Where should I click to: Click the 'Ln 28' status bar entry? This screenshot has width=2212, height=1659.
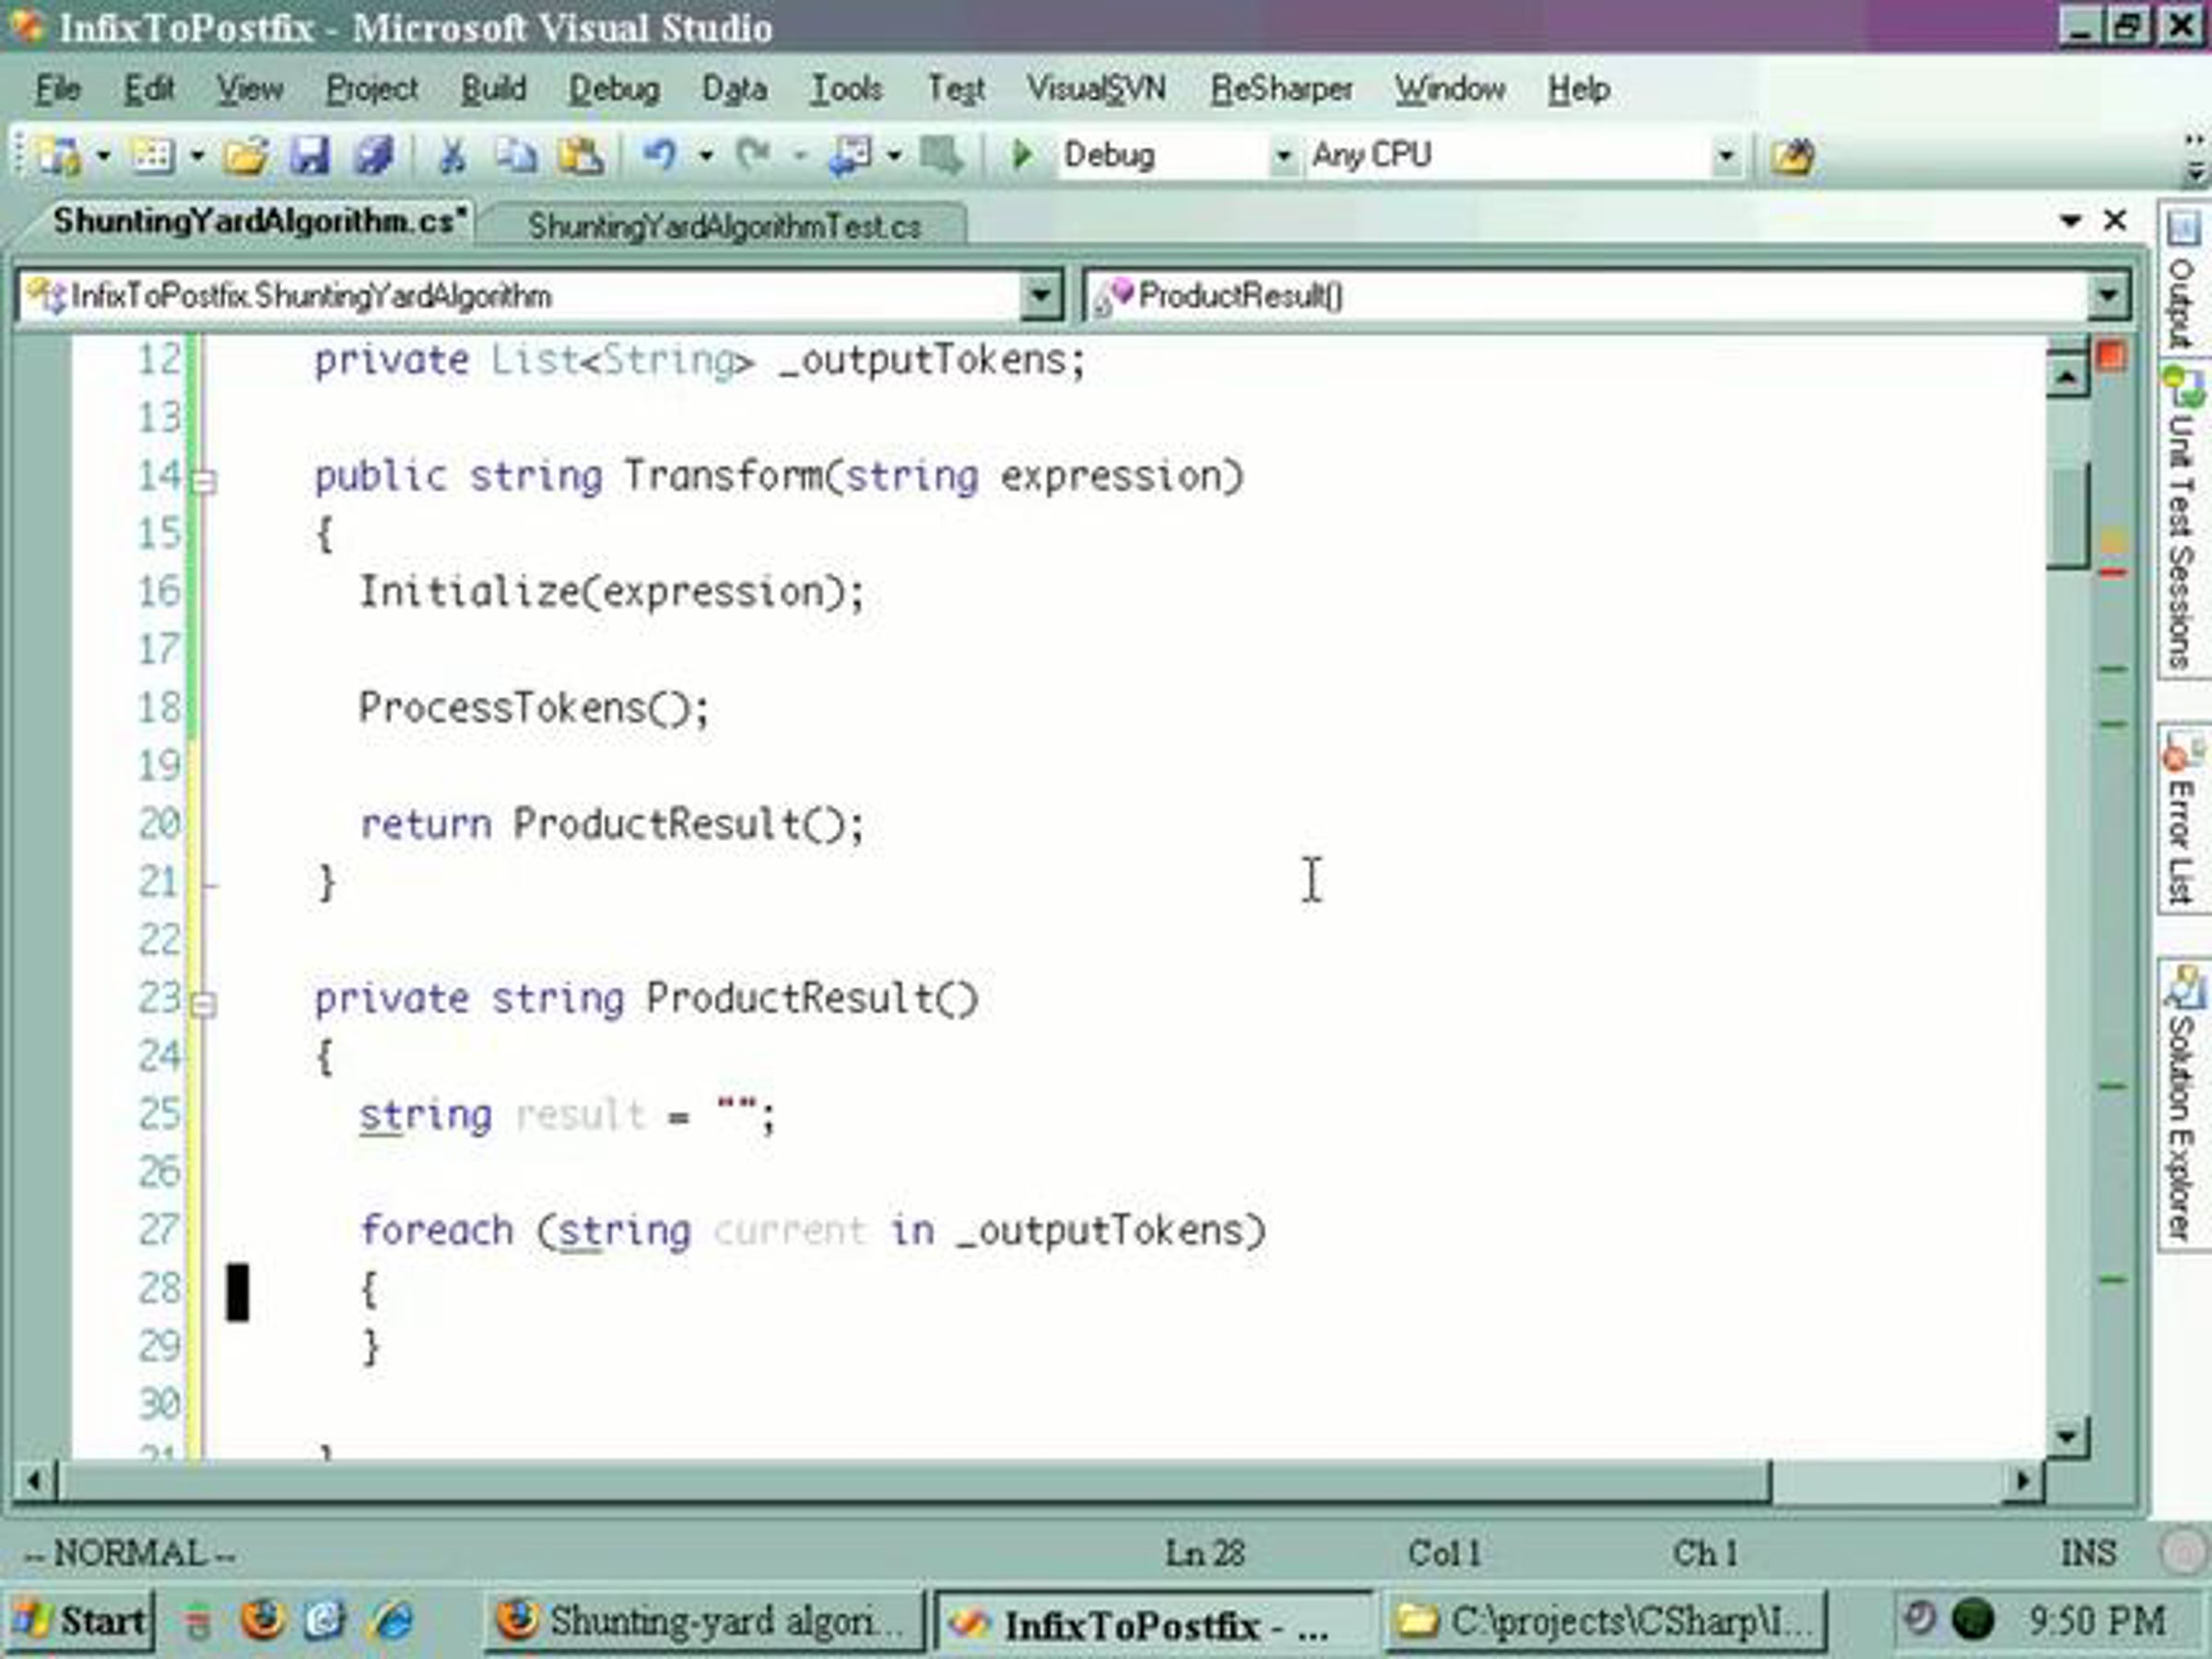coord(1205,1553)
